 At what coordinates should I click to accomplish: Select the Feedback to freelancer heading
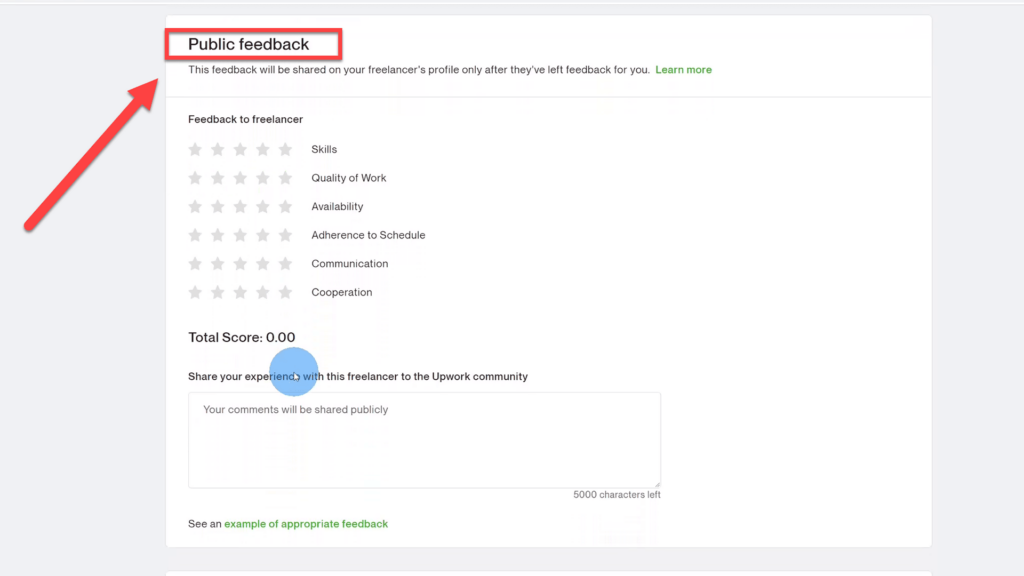tap(246, 120)
